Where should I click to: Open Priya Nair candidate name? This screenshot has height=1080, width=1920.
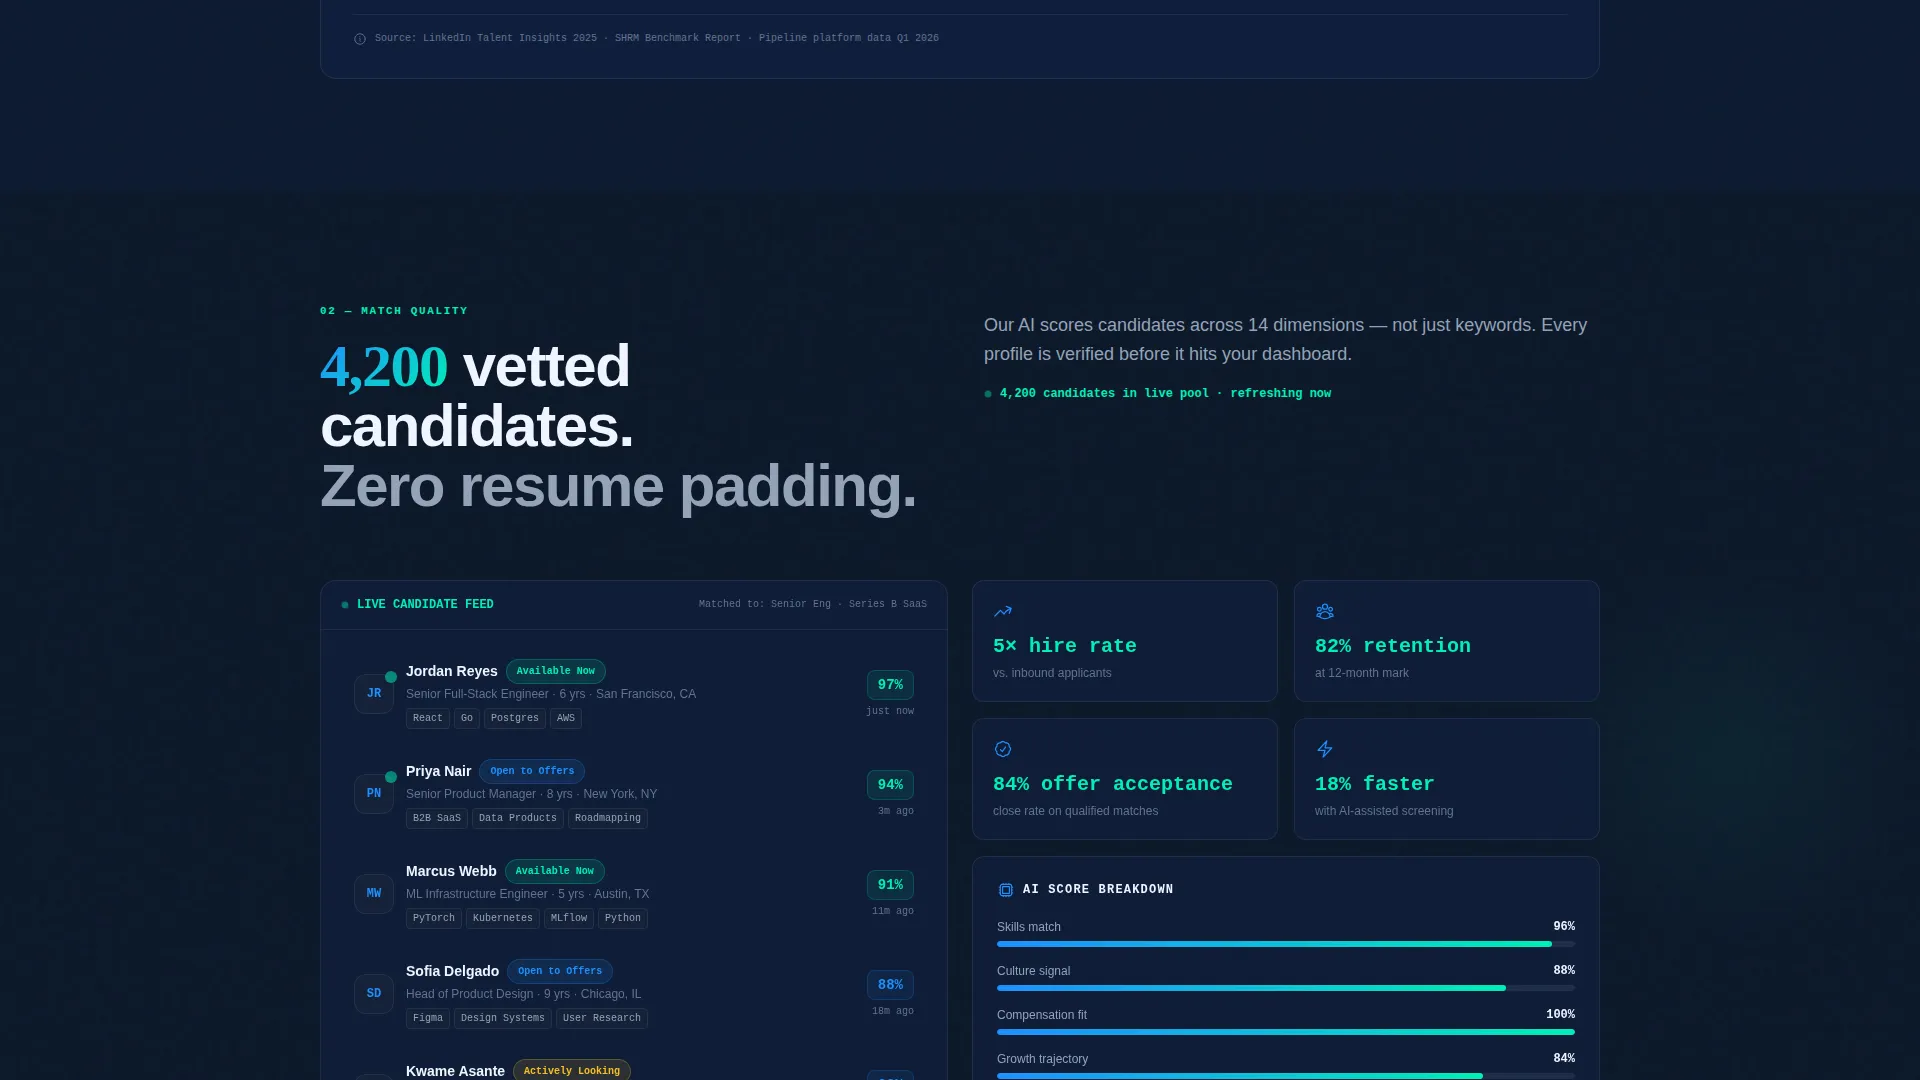tap(438, 771)
